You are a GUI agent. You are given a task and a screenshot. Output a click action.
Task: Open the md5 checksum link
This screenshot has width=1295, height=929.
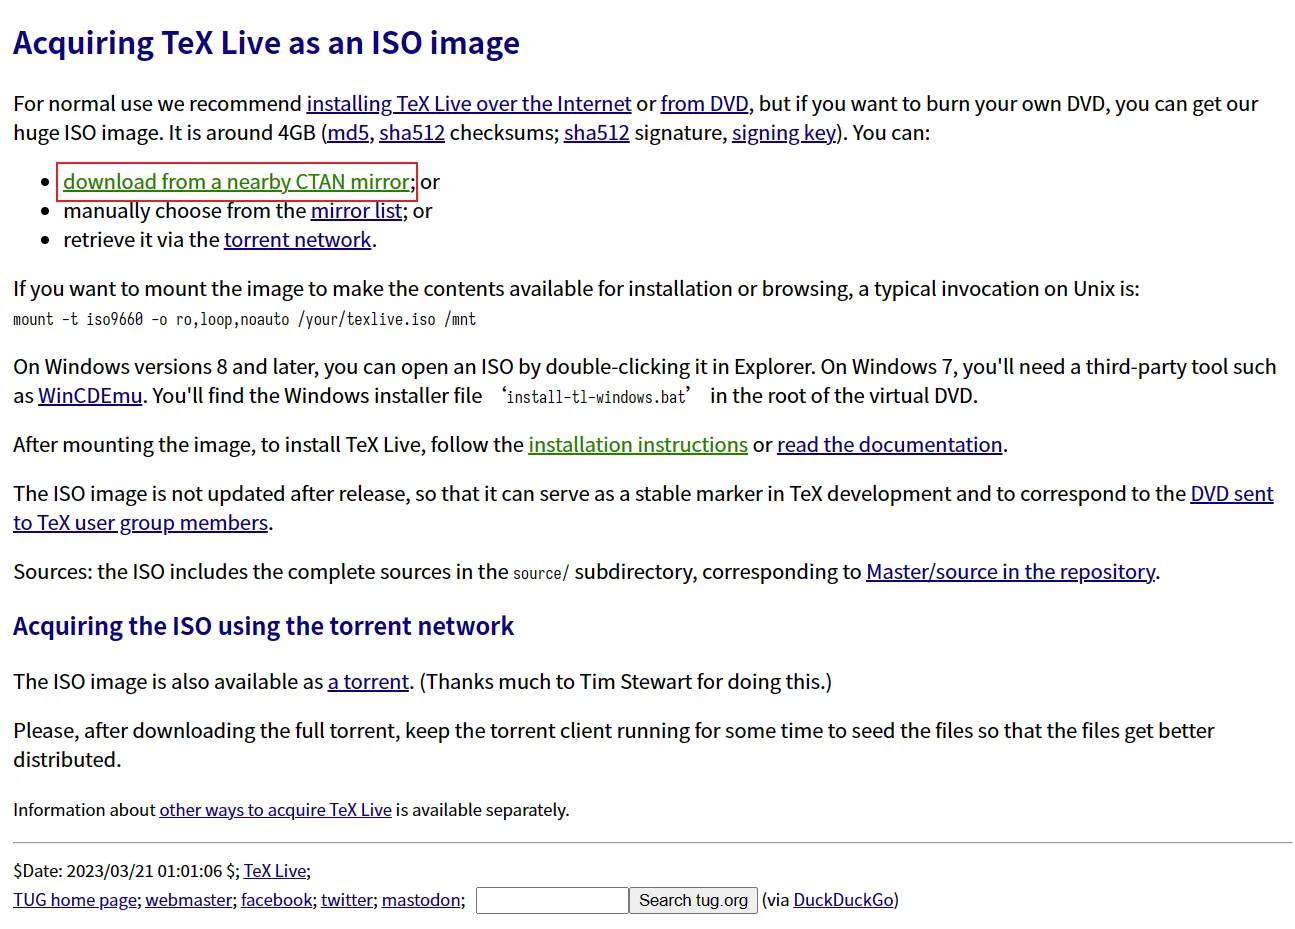348,133
